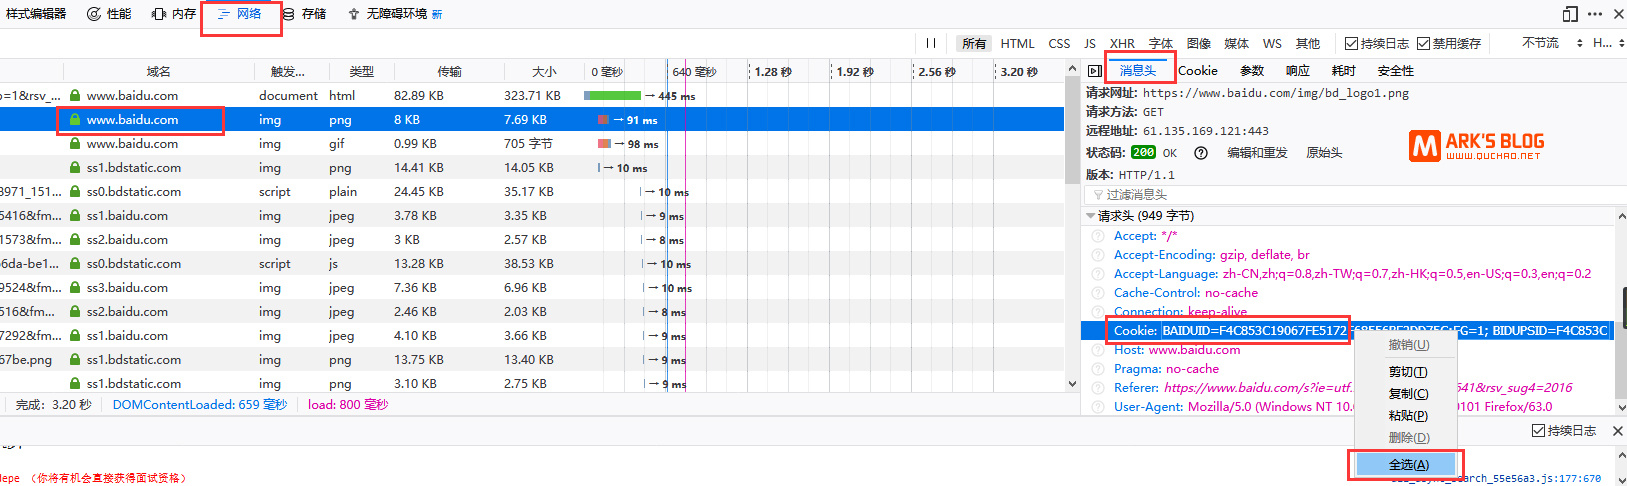
Task: Open the 响应 response tab
Action: [x=1298, y=71]
